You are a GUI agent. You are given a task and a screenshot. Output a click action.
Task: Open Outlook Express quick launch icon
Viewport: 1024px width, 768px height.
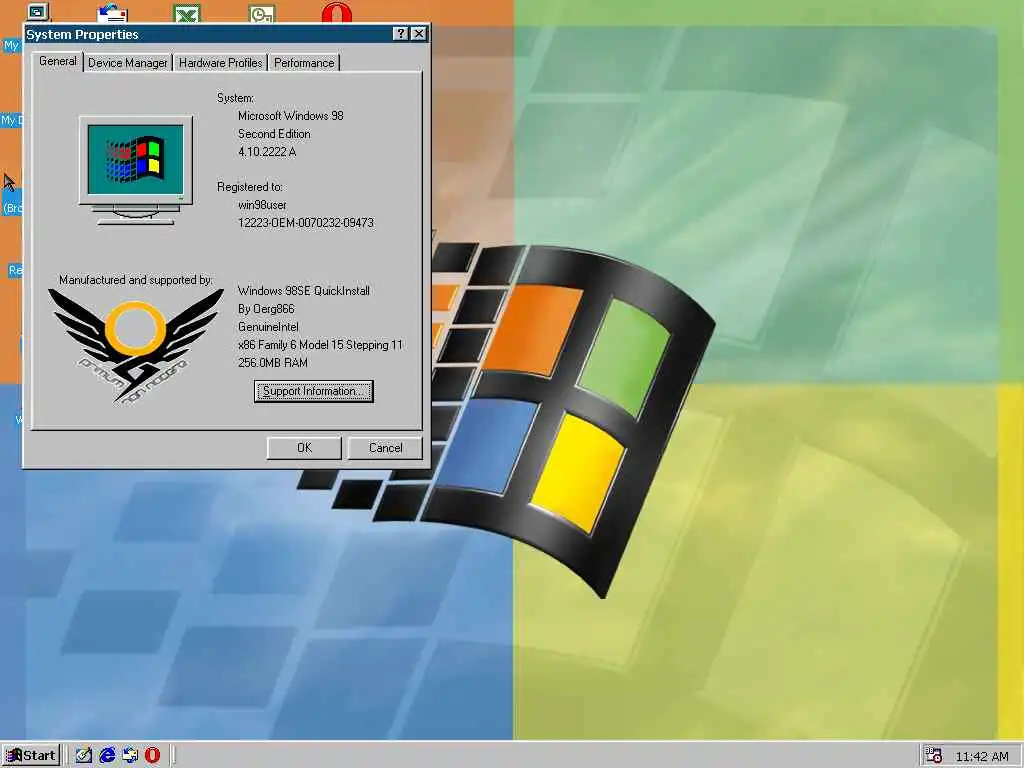(x=130, y=756)
